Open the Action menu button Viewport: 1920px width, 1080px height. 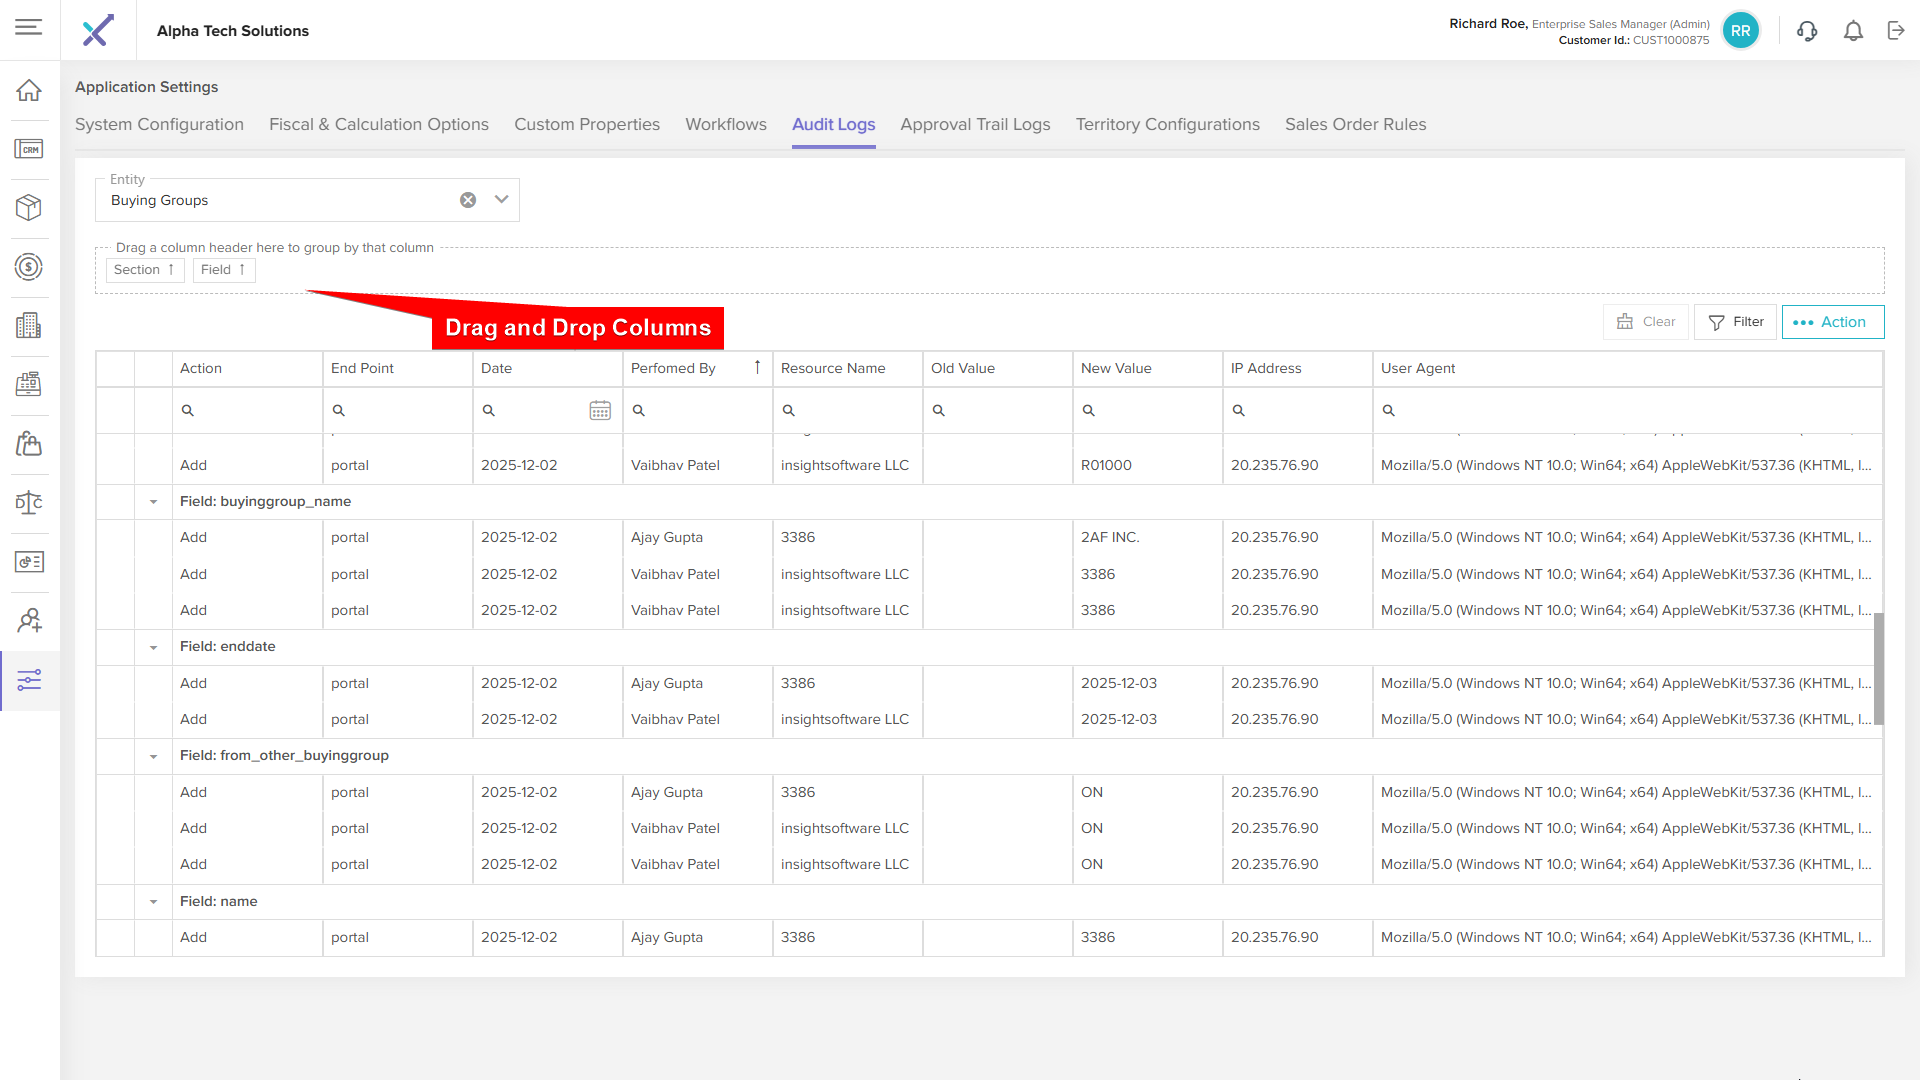tap(1832, 322)
